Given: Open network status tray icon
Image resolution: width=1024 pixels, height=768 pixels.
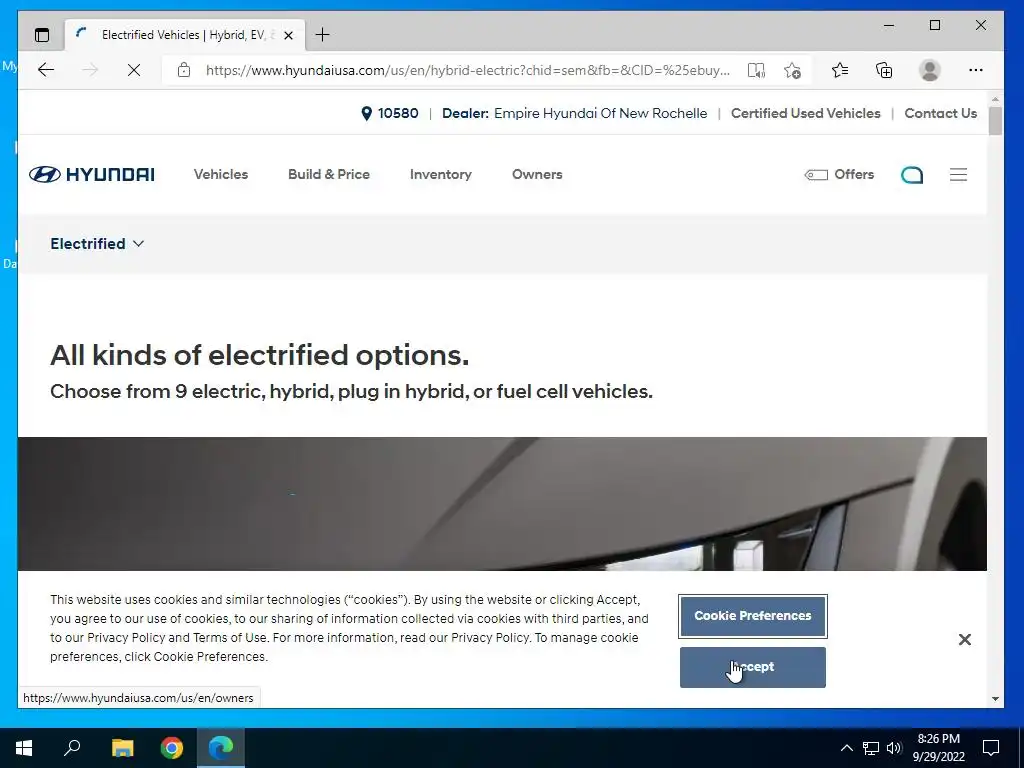Looking at the screenshot, I should click(871, 748).
